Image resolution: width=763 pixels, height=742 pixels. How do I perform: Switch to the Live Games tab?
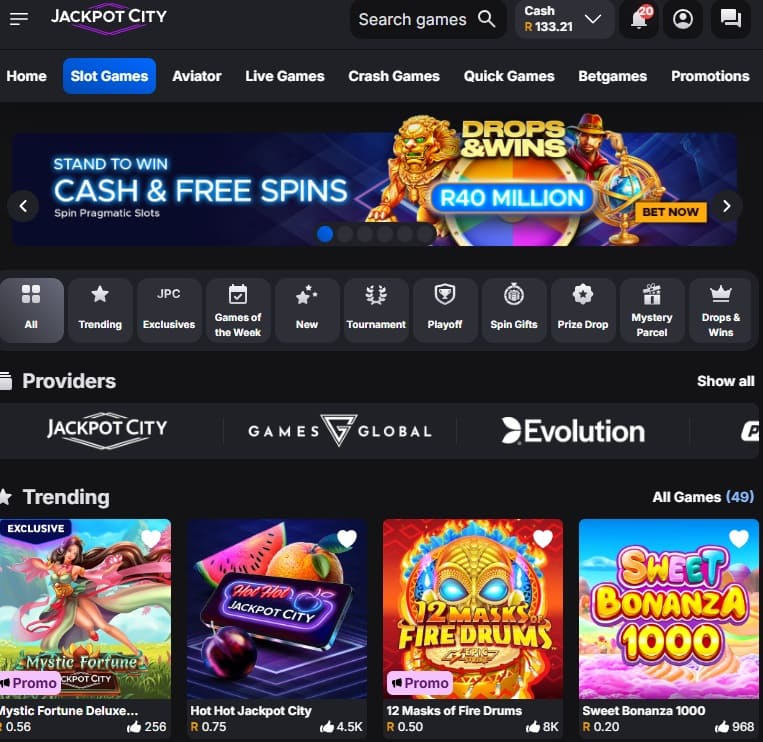click(x=285, y=76)
